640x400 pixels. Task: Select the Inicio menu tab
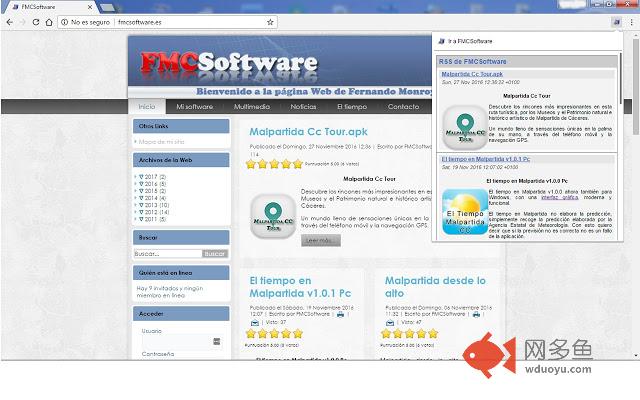(147, 107)
